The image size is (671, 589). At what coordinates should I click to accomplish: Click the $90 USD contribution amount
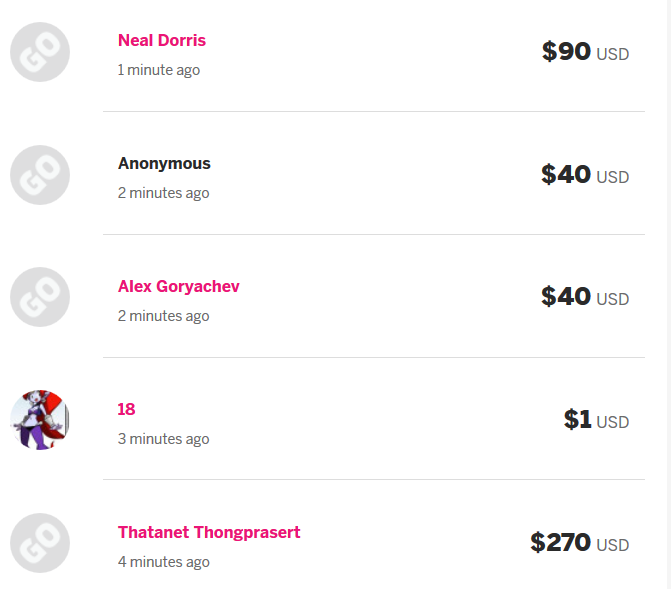tap(585, 52)
